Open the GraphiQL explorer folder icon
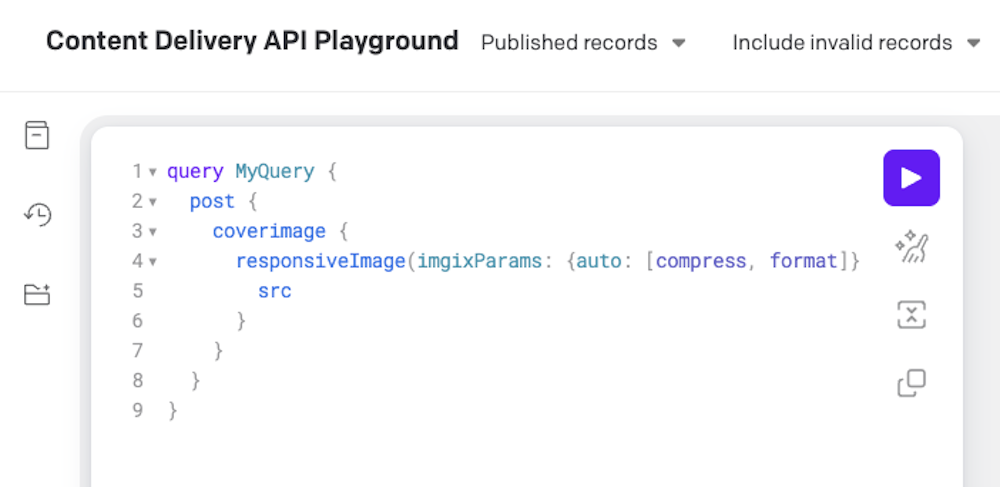1000x487 pixels. [x=37, y=294]
